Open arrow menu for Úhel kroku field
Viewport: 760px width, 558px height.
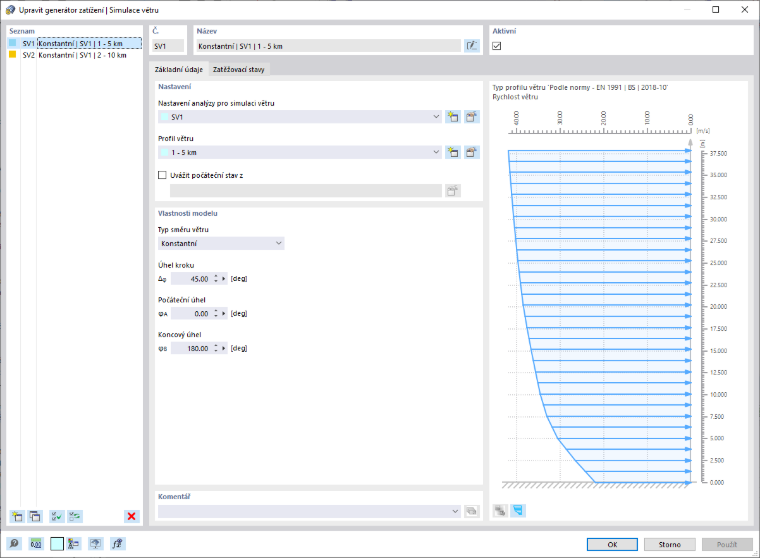(x=223, y=279)
